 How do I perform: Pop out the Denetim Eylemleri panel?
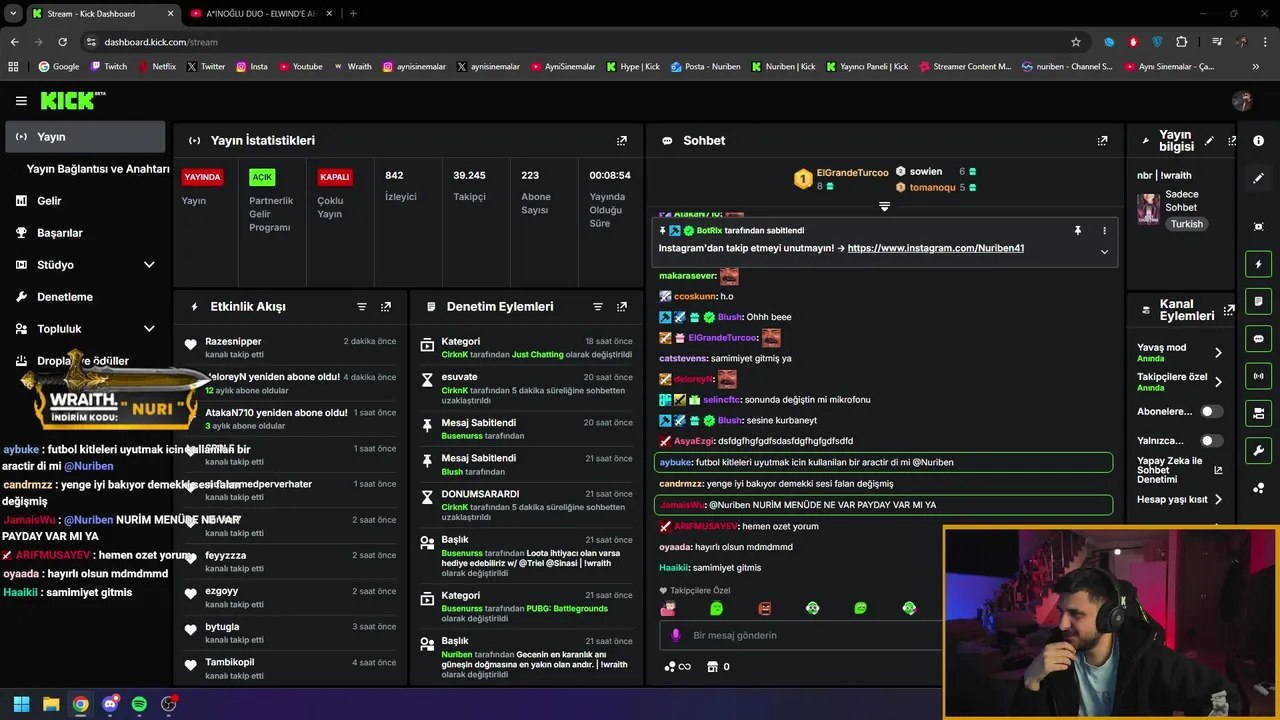pyautogui.click(x=622, y=307)
